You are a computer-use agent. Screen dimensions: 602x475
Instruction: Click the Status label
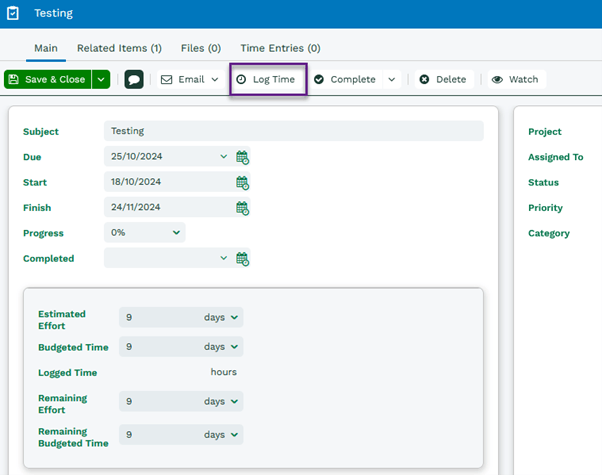click(x=543, y=182)
